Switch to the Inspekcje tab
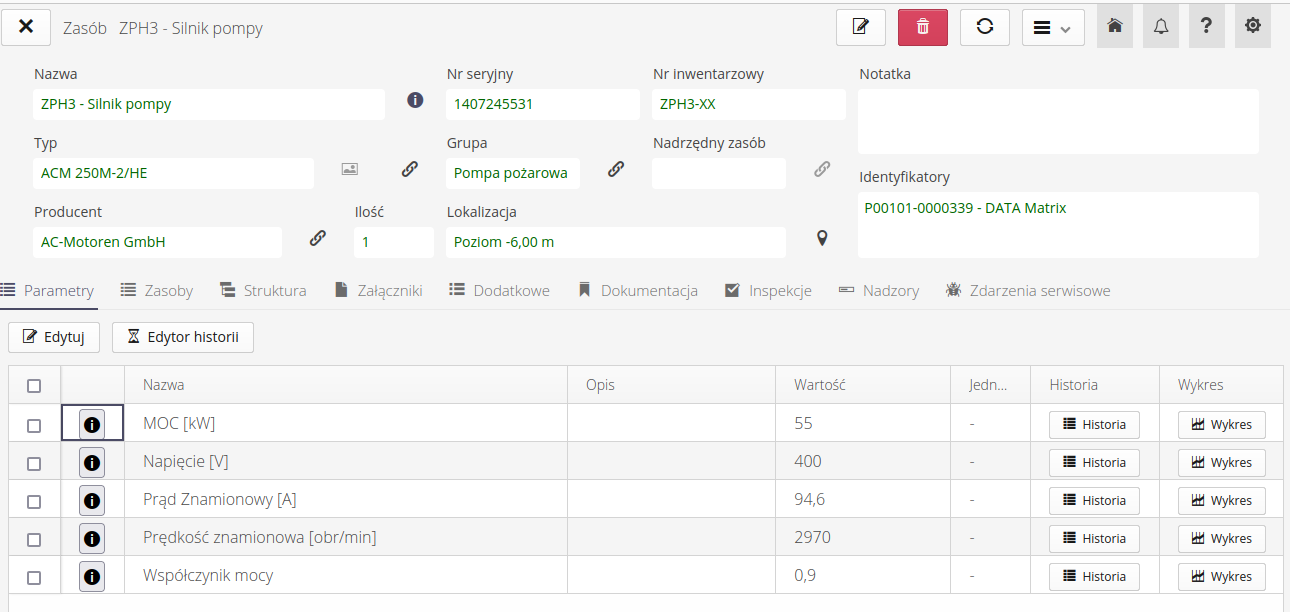This screenshot has height=612, width=1290. click(768, 291)
